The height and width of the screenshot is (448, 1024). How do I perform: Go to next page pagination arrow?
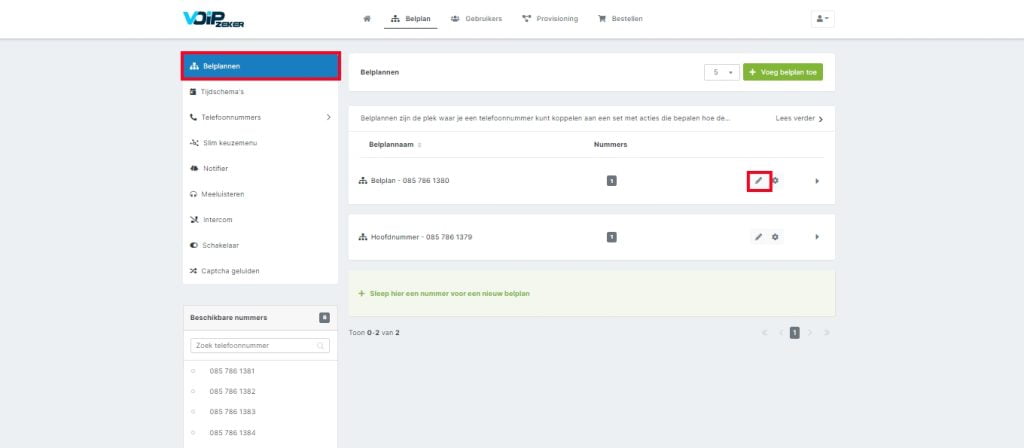coord(810,333)
